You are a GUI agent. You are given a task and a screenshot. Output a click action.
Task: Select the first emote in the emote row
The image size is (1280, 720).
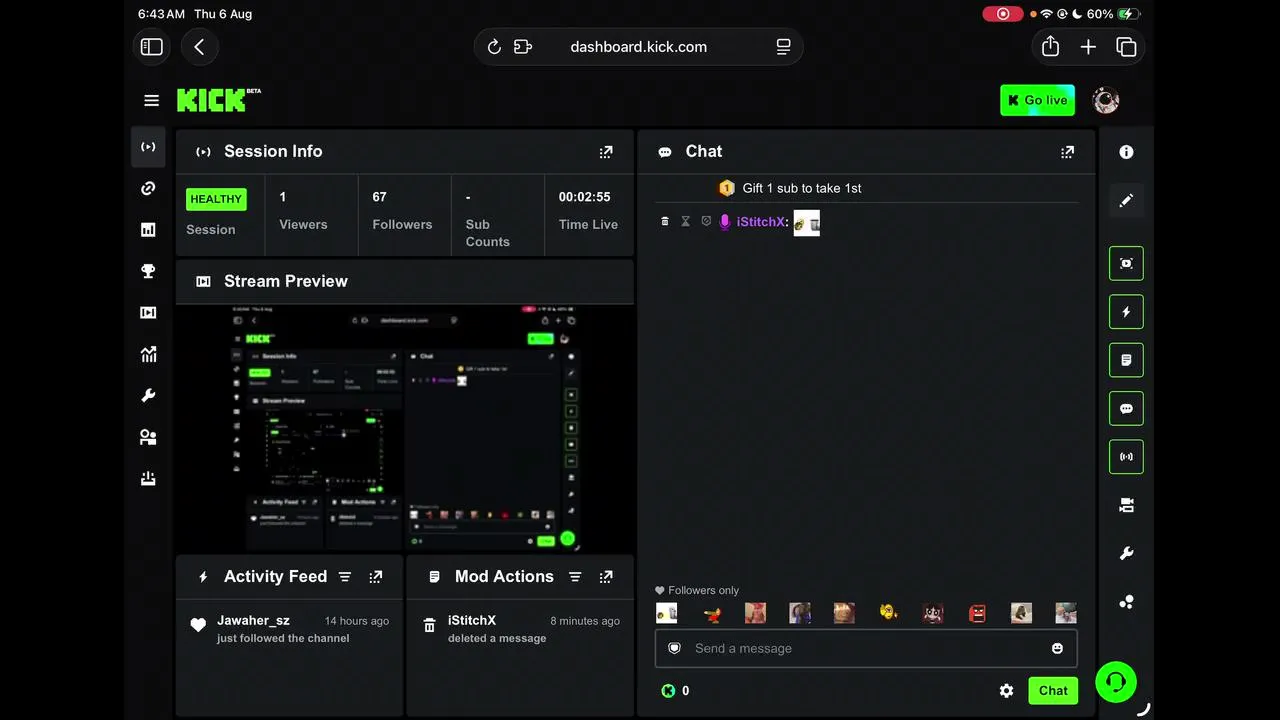tap(666, 613)
